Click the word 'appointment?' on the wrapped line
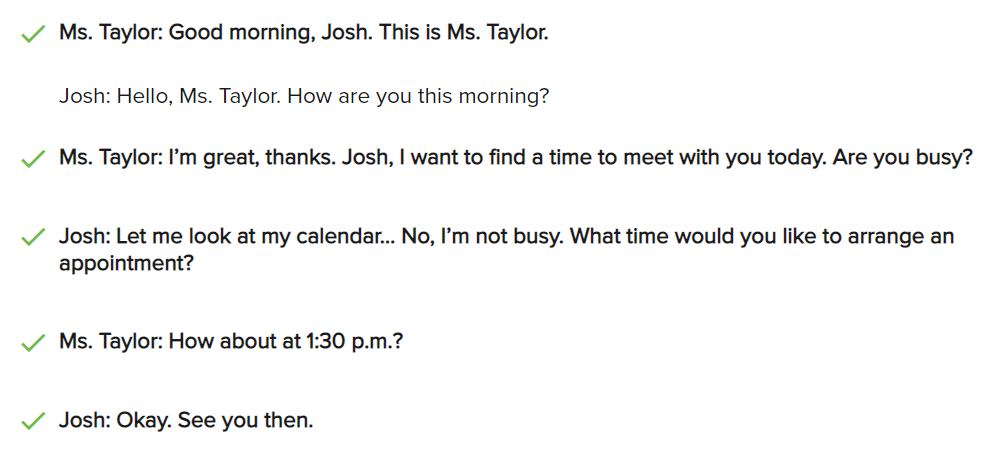 point(125,264)
